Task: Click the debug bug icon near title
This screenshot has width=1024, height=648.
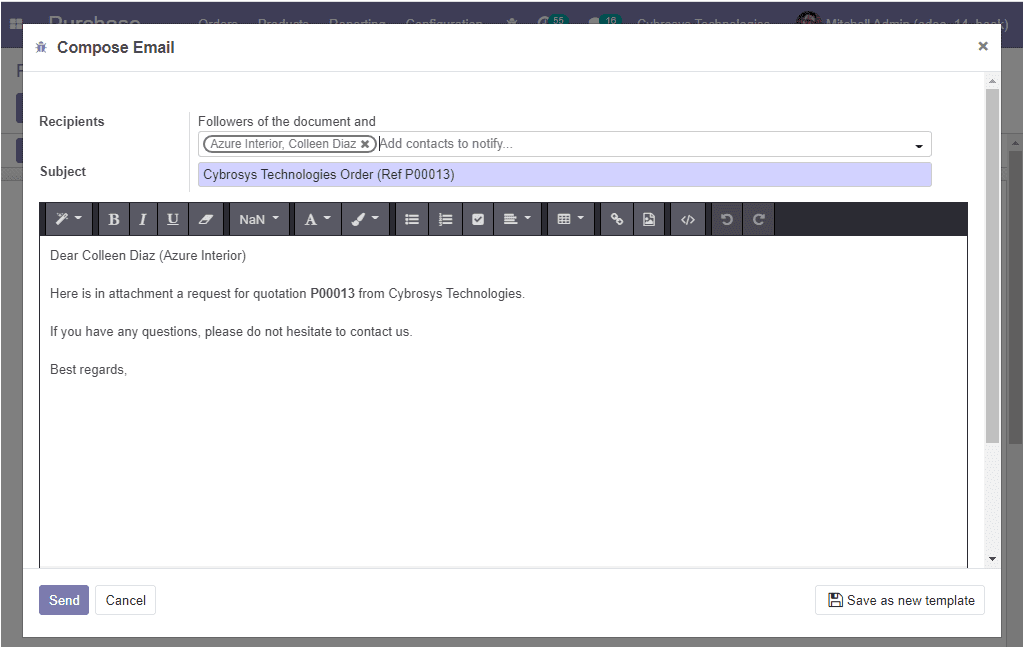Action: pos(41,47)
